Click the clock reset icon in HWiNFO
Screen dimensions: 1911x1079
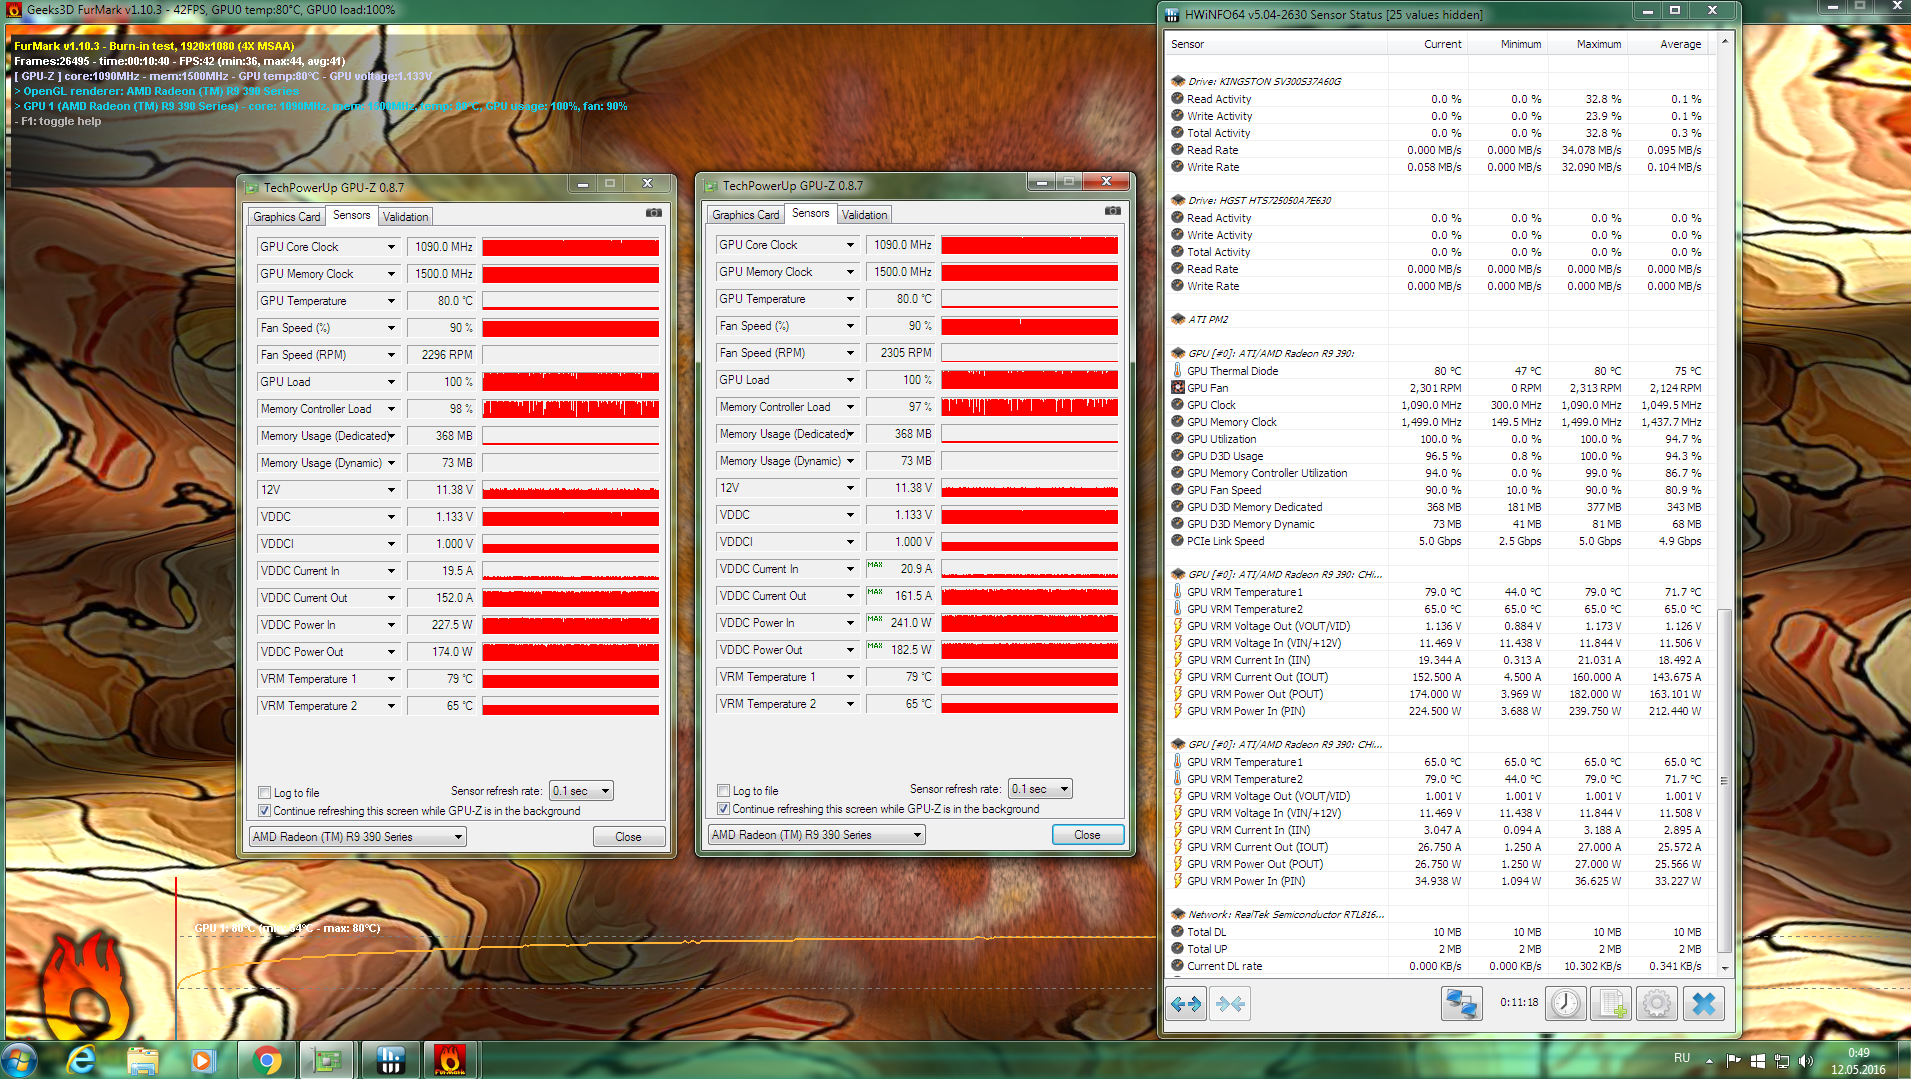coord(1566,1003)
